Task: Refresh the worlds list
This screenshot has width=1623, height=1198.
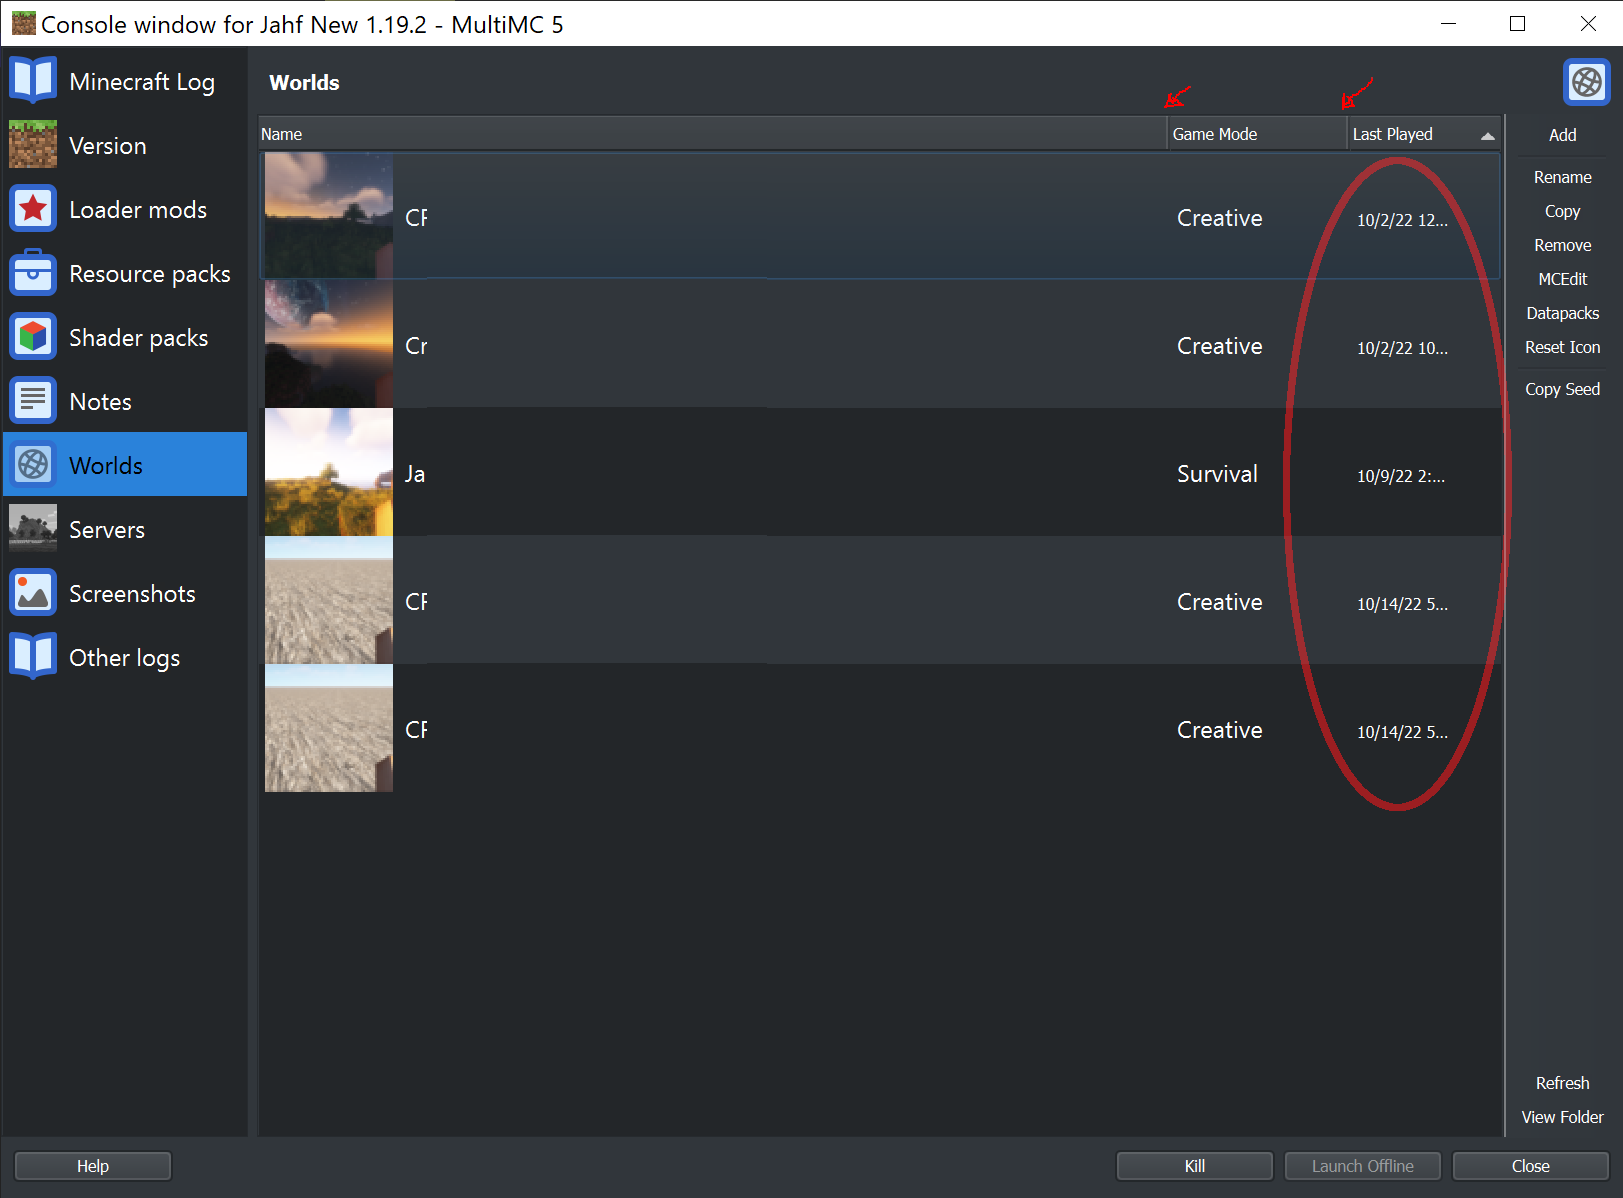Action: (x=1561, y=1082)
